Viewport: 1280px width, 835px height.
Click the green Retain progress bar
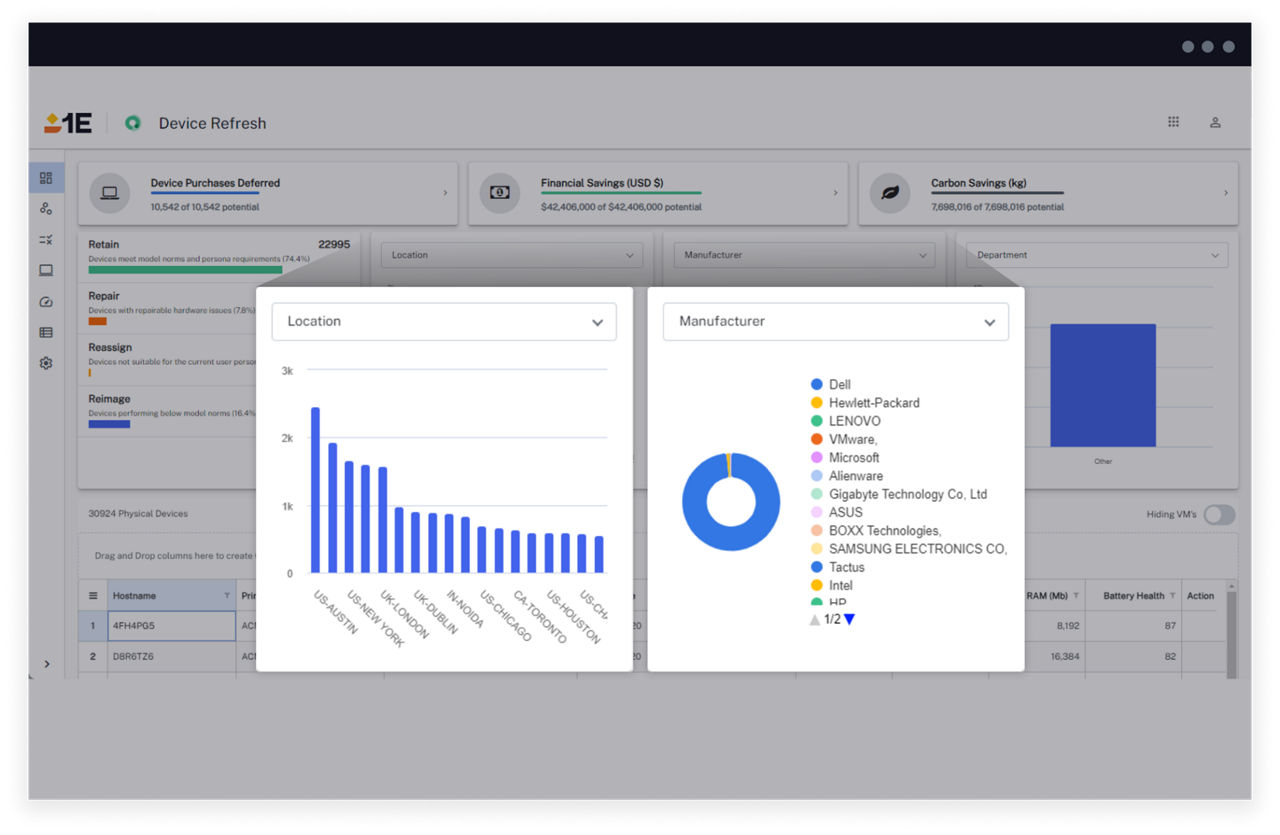tap(185, 270)
